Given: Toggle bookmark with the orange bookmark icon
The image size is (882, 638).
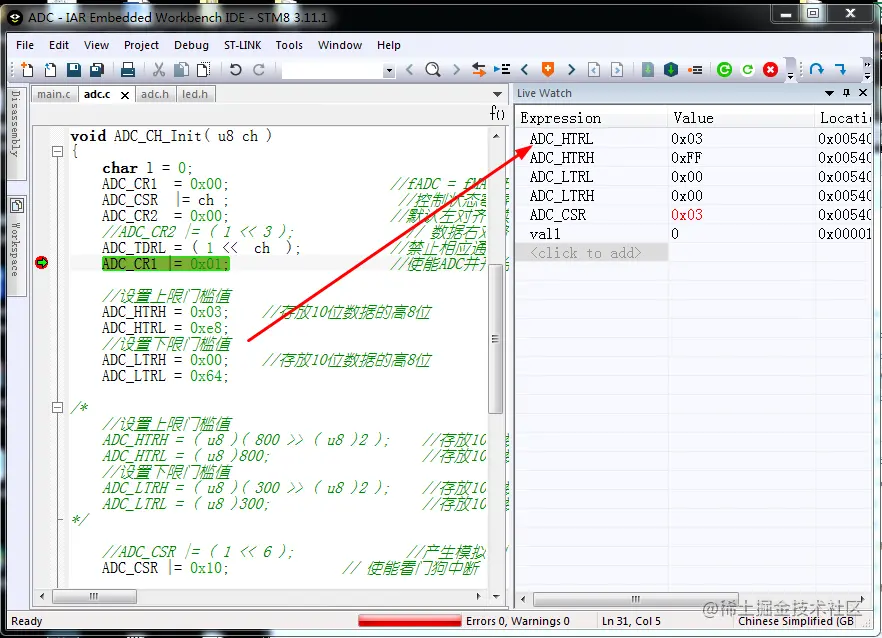Looking at the screenshot, I should 547,69.
